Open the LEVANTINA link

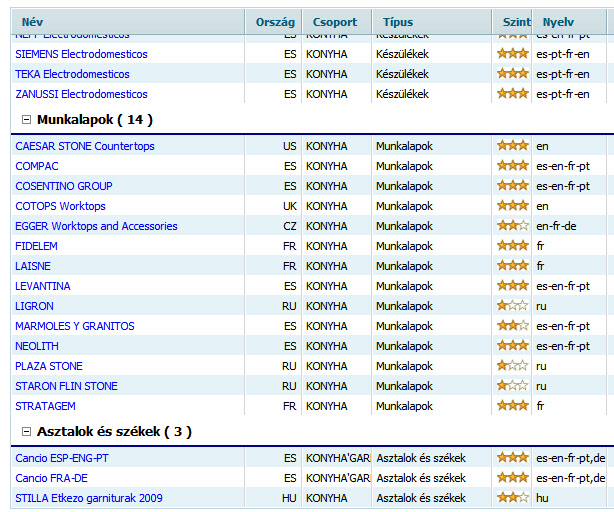tap(43, 286)
